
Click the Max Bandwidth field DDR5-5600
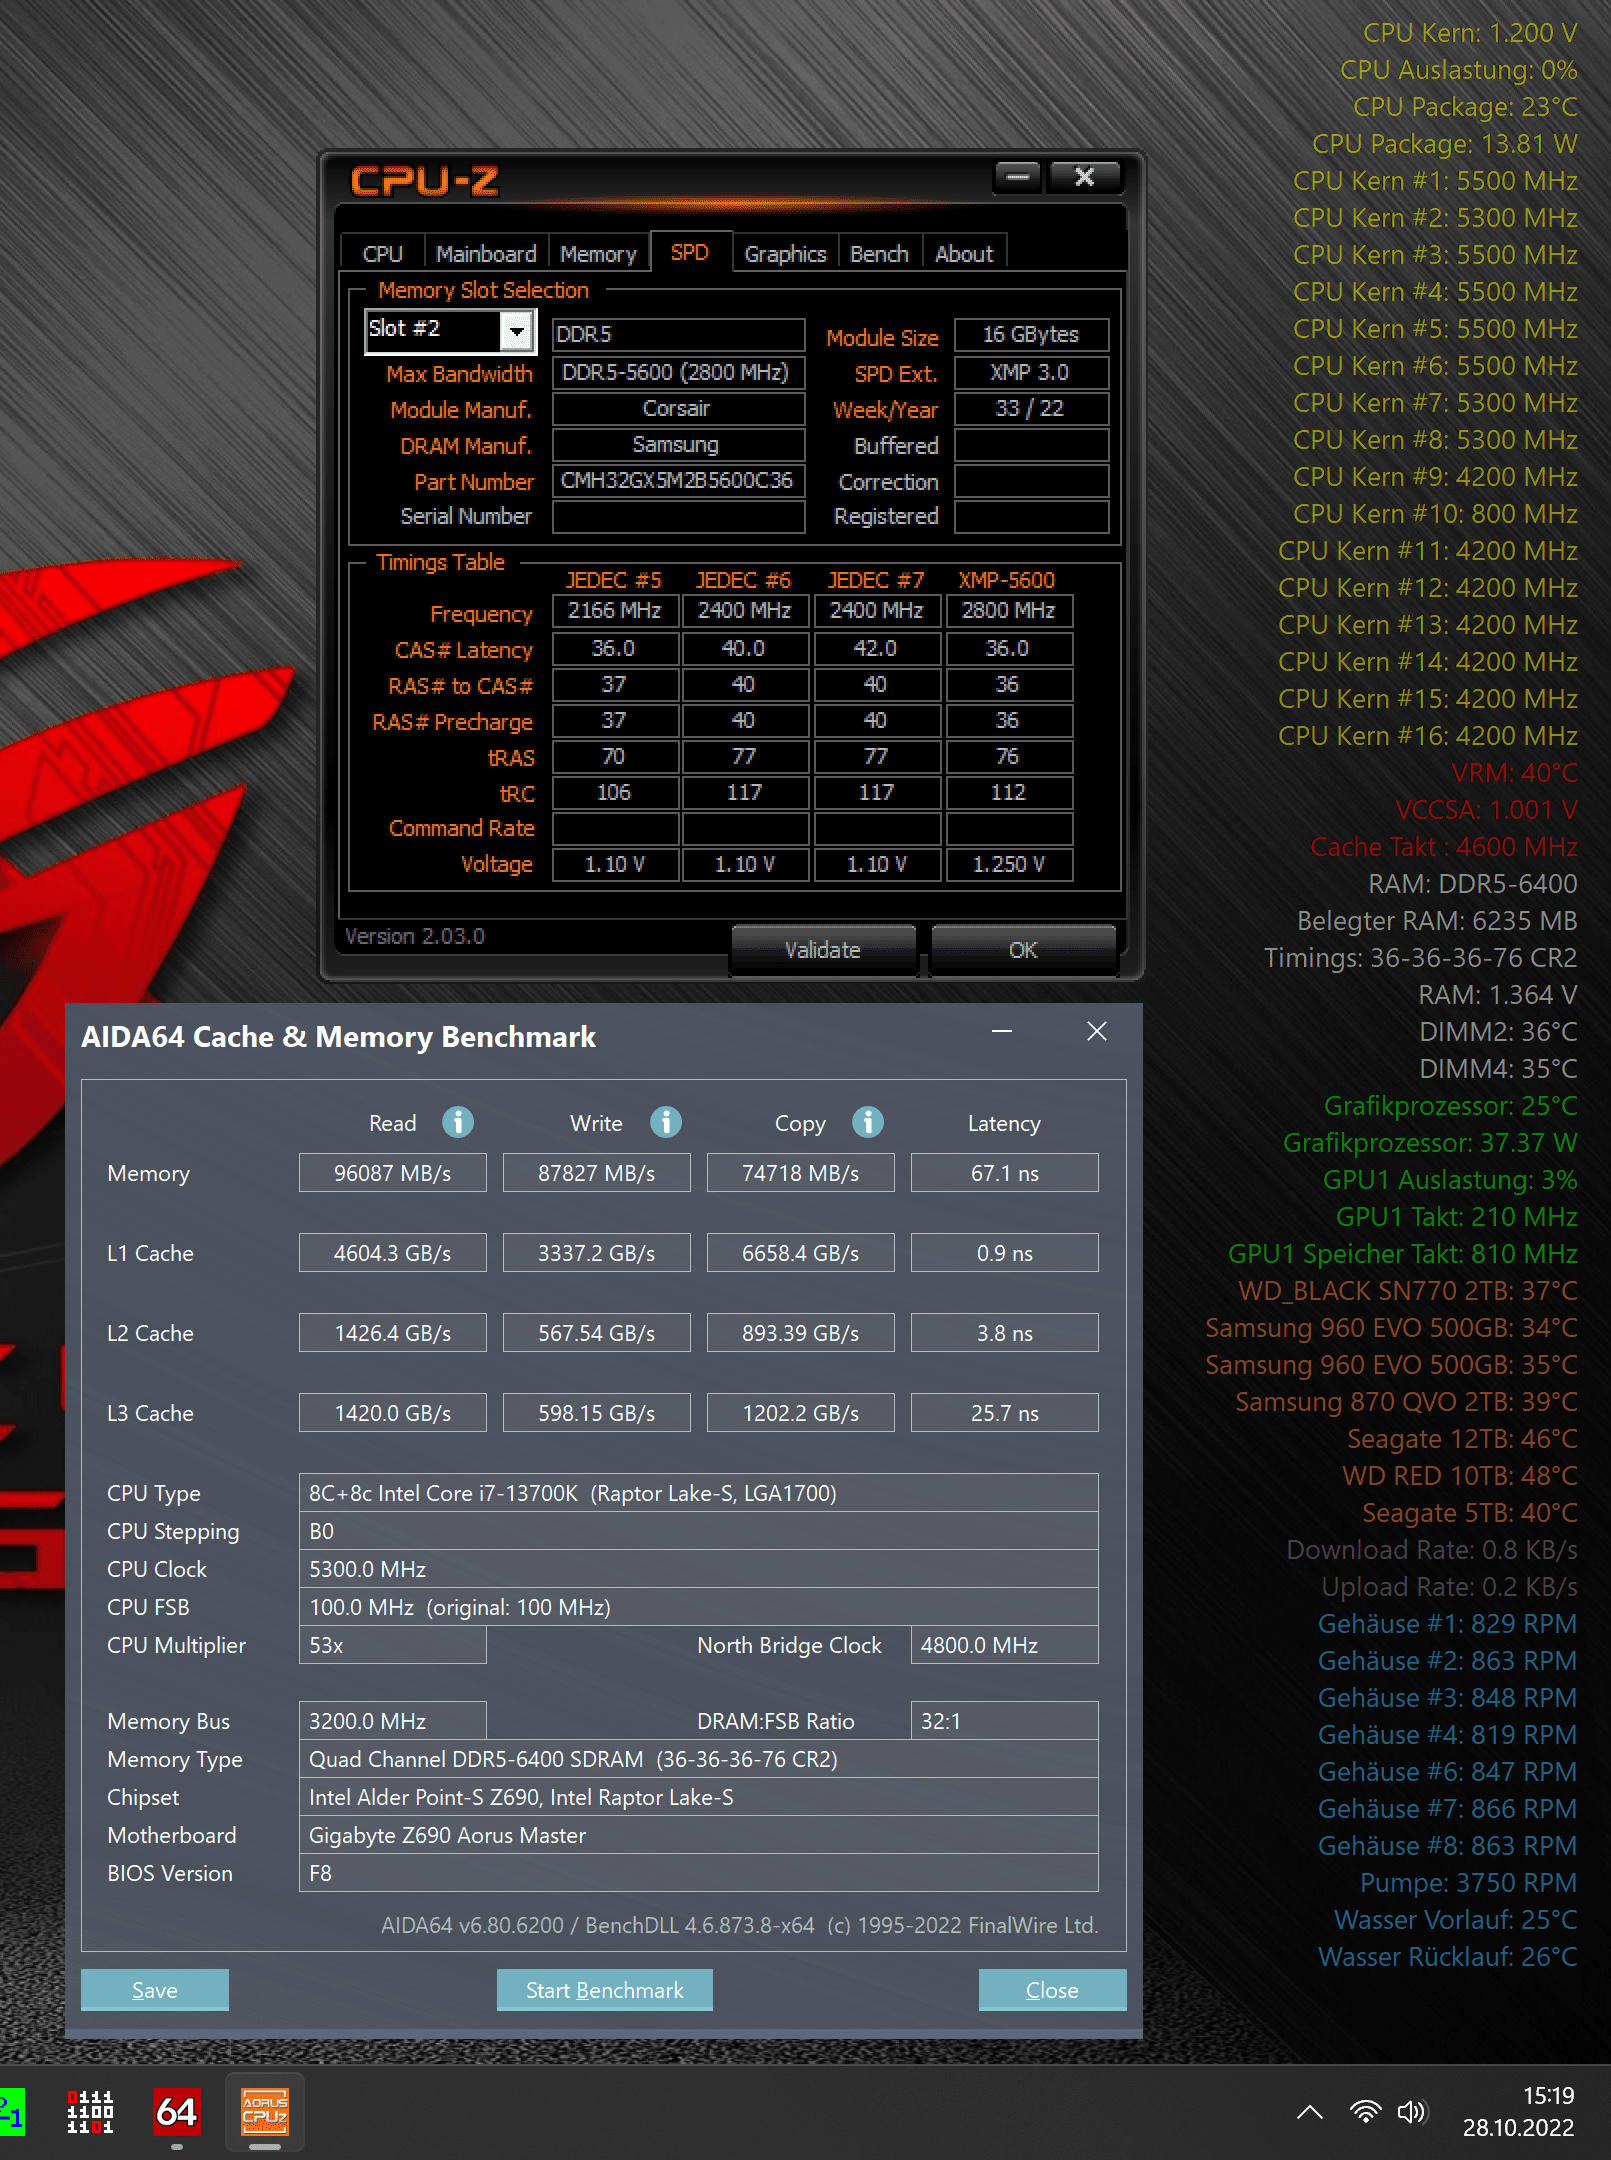click(678, 373)
